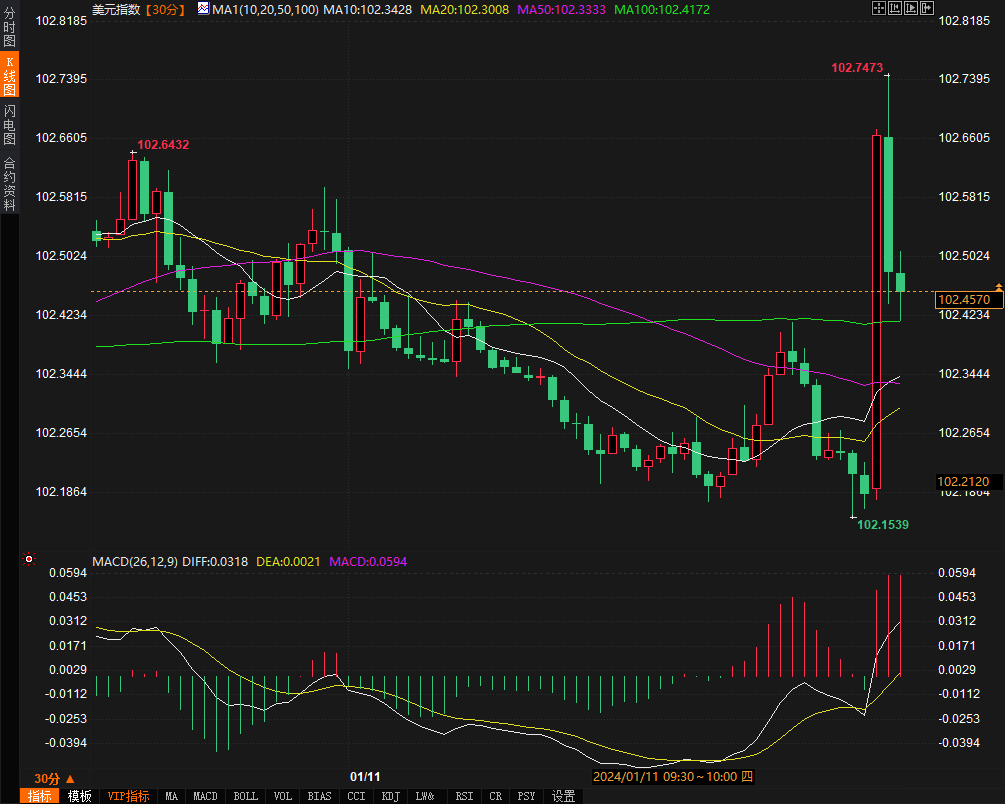Switch to the 分时图 side tab
This screenshot has width=1005, height=804.
[10, 28]
